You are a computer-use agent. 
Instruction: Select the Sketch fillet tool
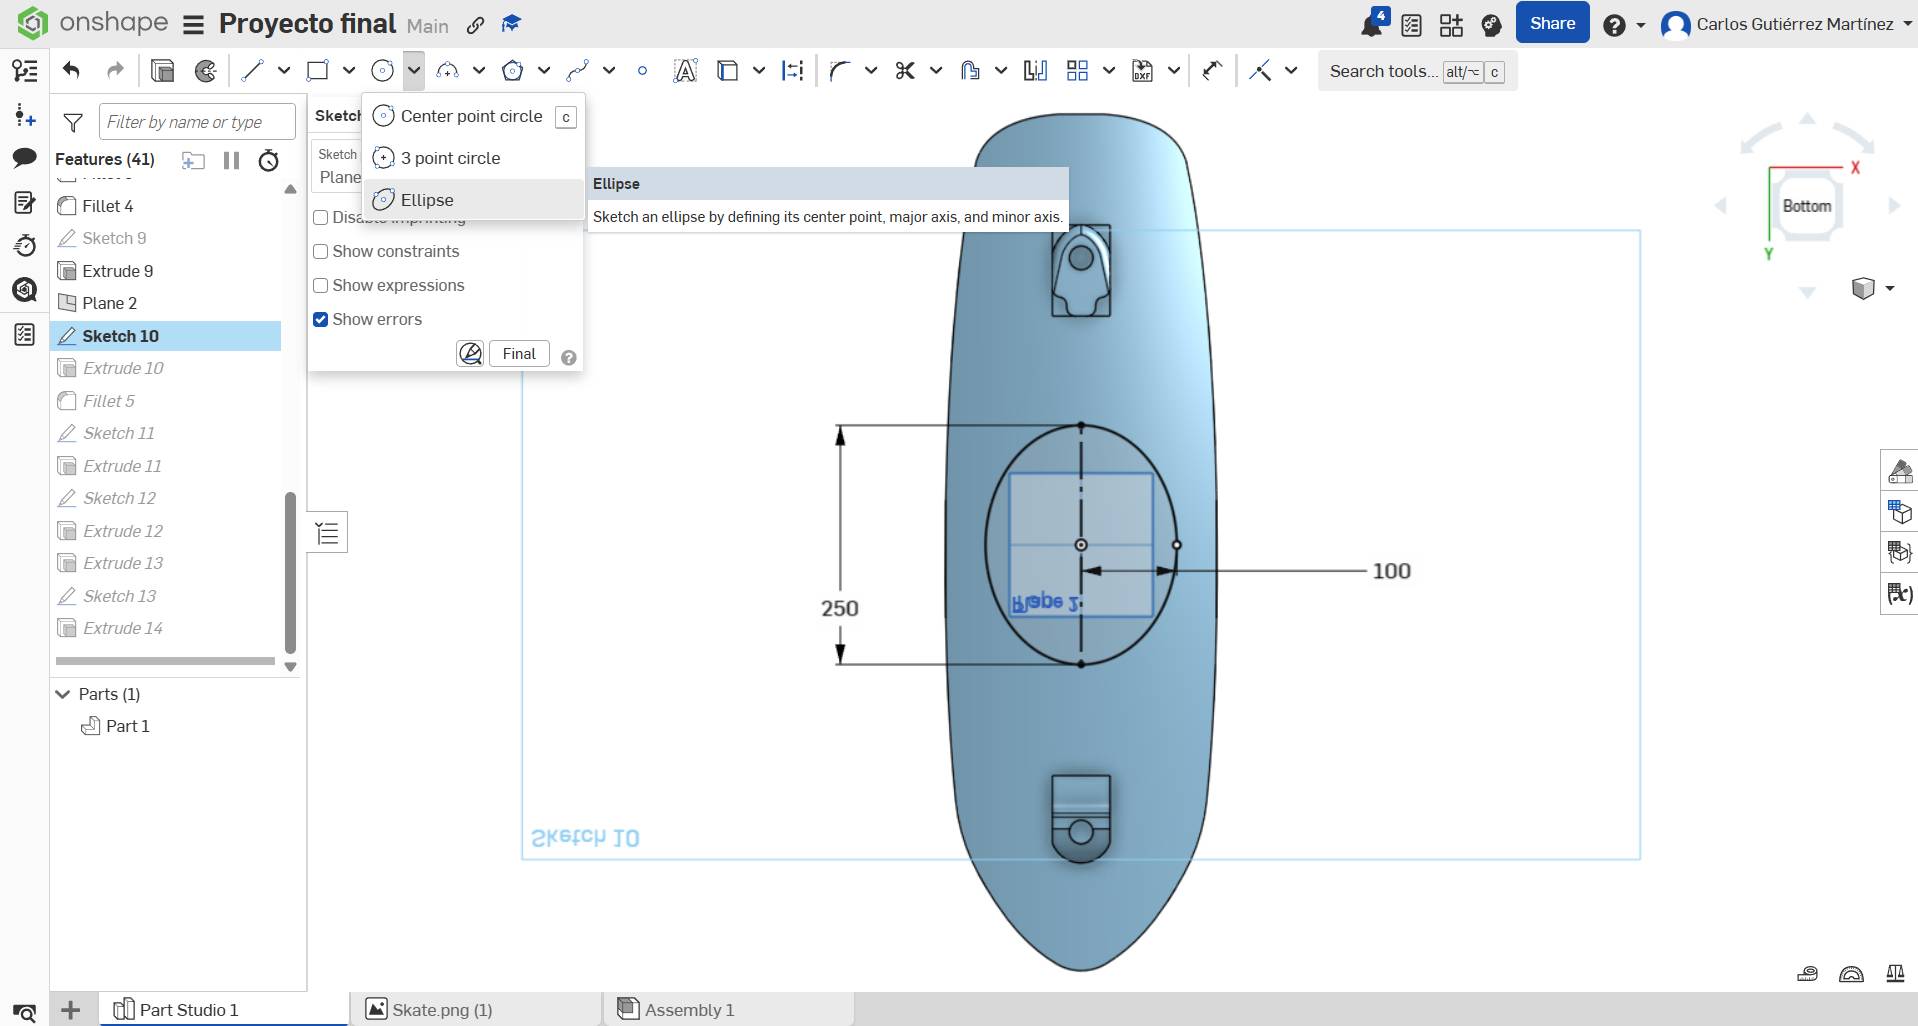point(840,70)
